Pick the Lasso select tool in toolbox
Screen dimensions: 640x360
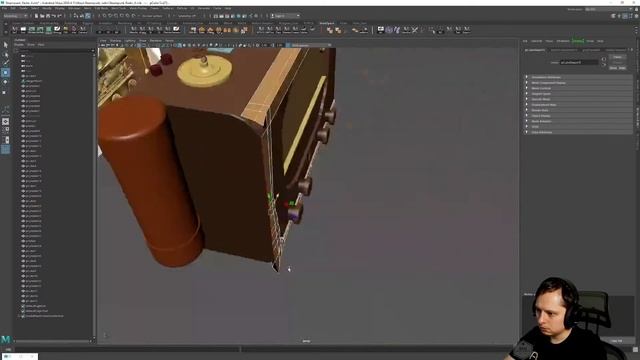click(5, 54)
